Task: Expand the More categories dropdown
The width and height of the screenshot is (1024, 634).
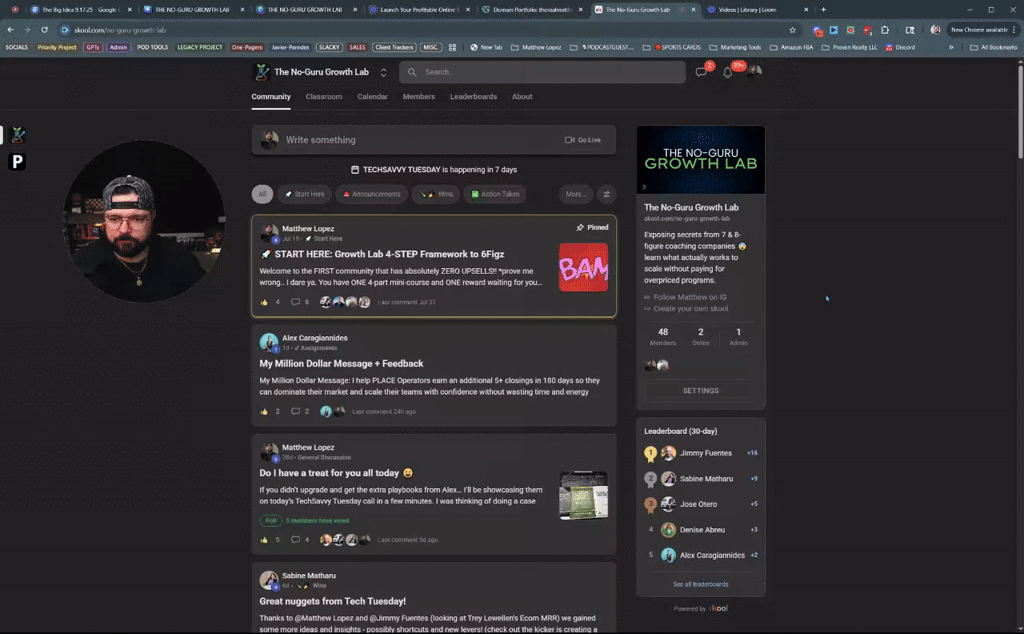Action: pos(575,194)
